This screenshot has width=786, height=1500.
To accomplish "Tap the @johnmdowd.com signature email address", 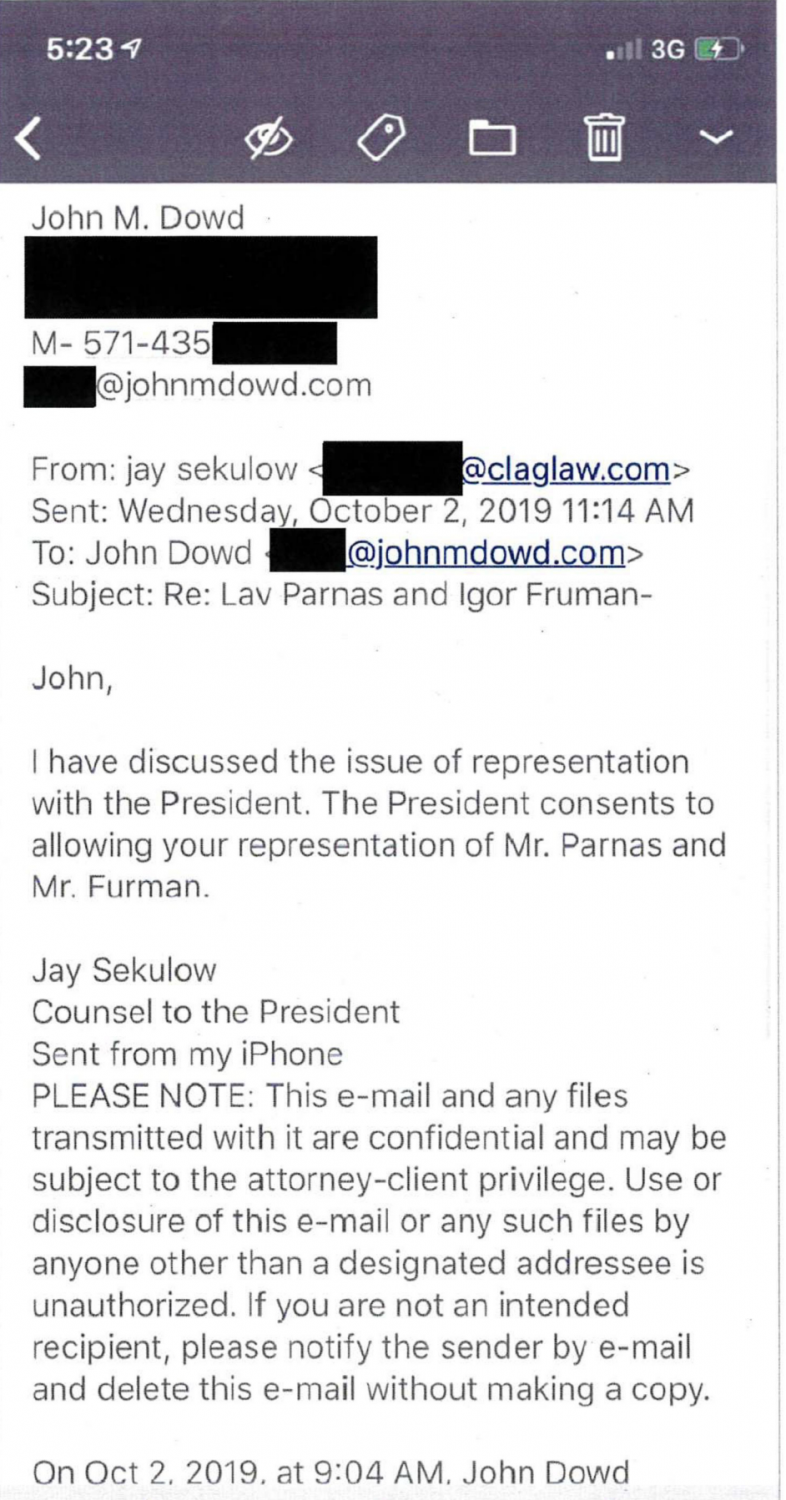I will pos(232,385).
